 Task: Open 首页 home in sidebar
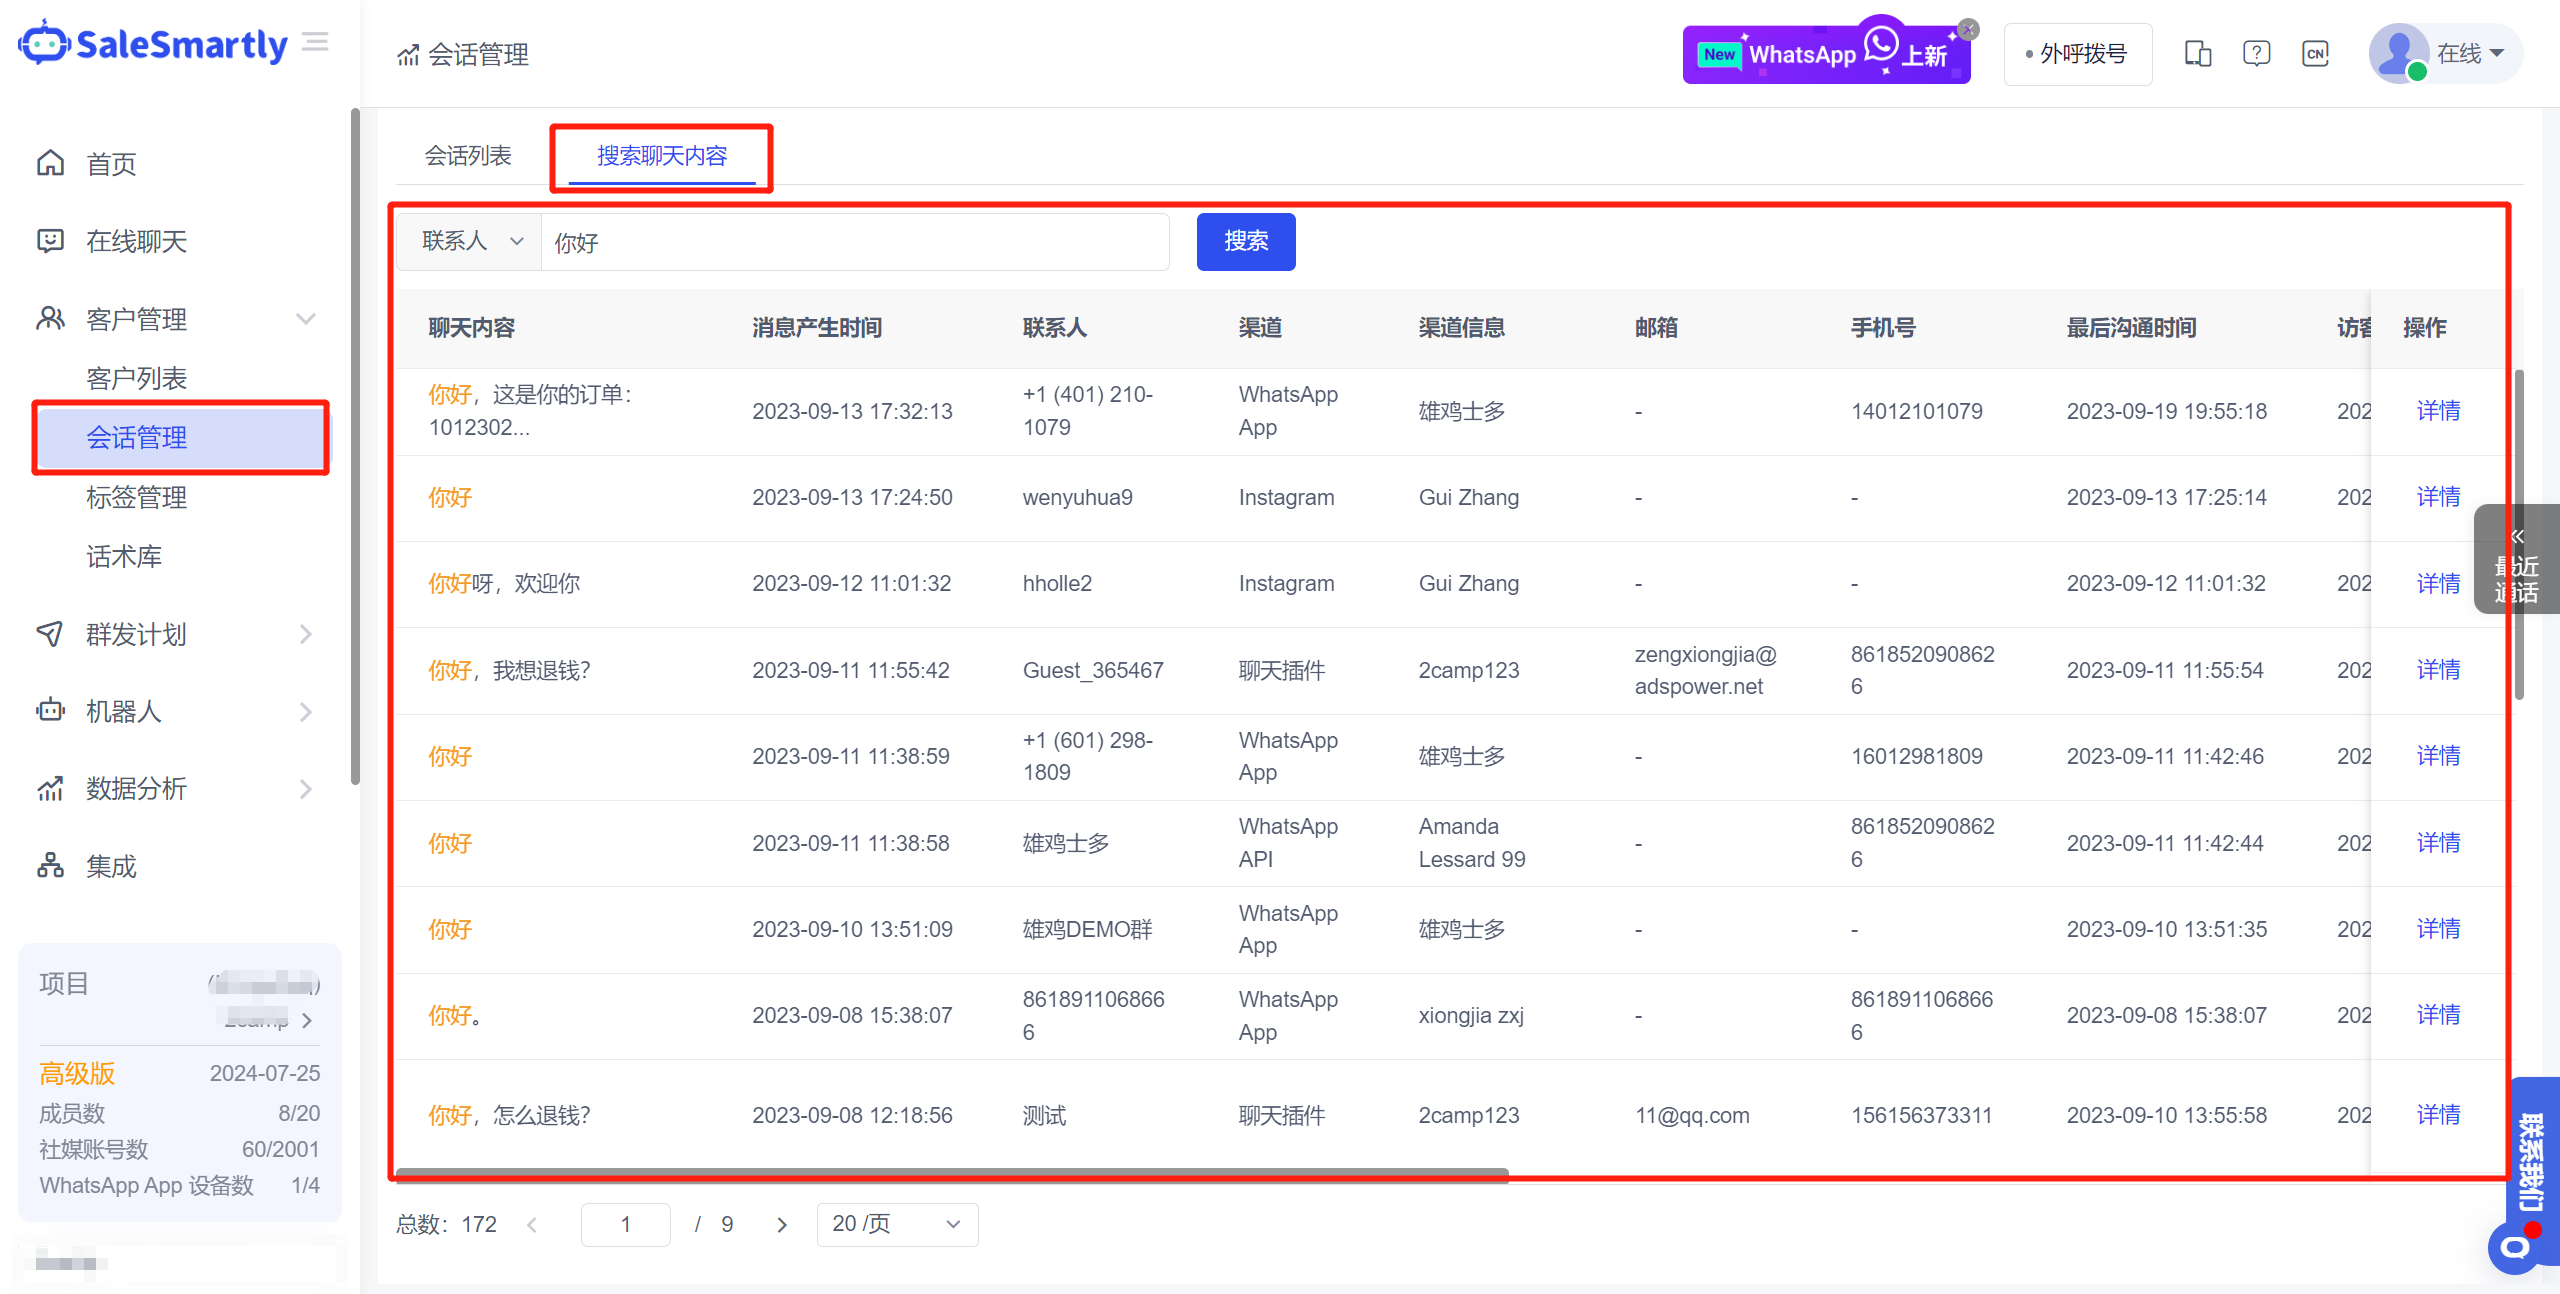111,164
